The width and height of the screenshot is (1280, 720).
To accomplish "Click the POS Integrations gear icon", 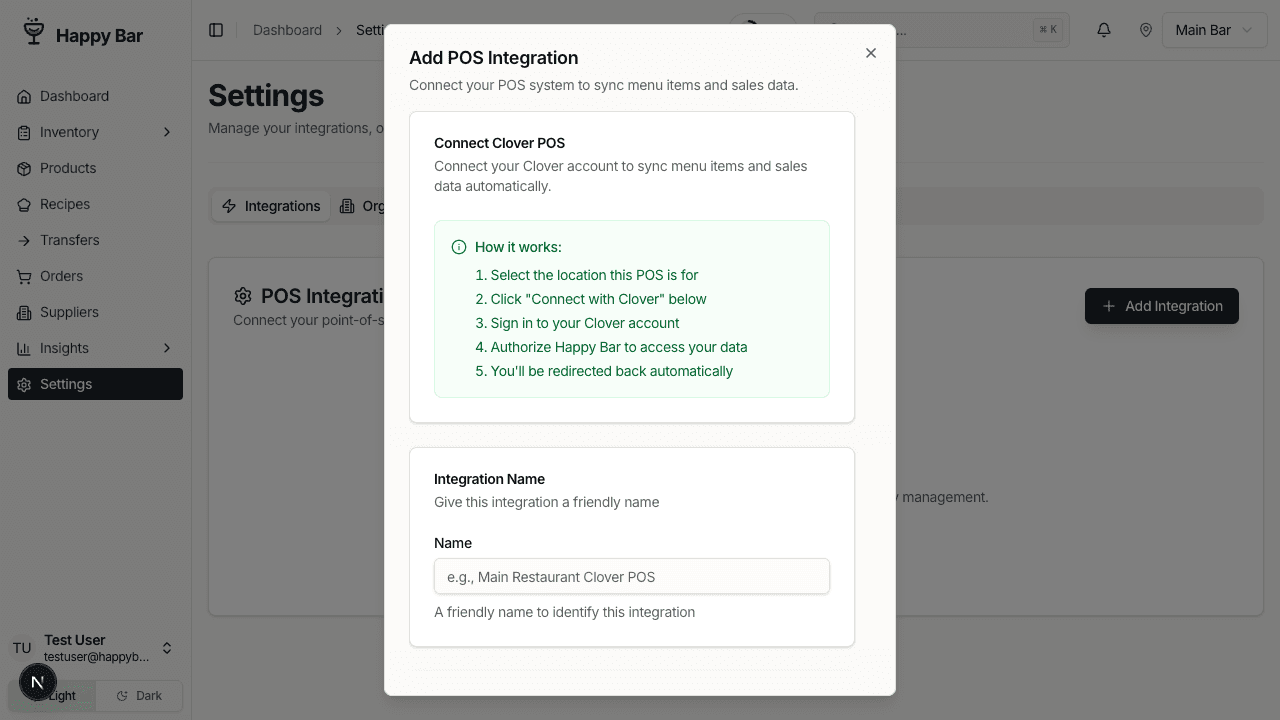I will point(243,296).
